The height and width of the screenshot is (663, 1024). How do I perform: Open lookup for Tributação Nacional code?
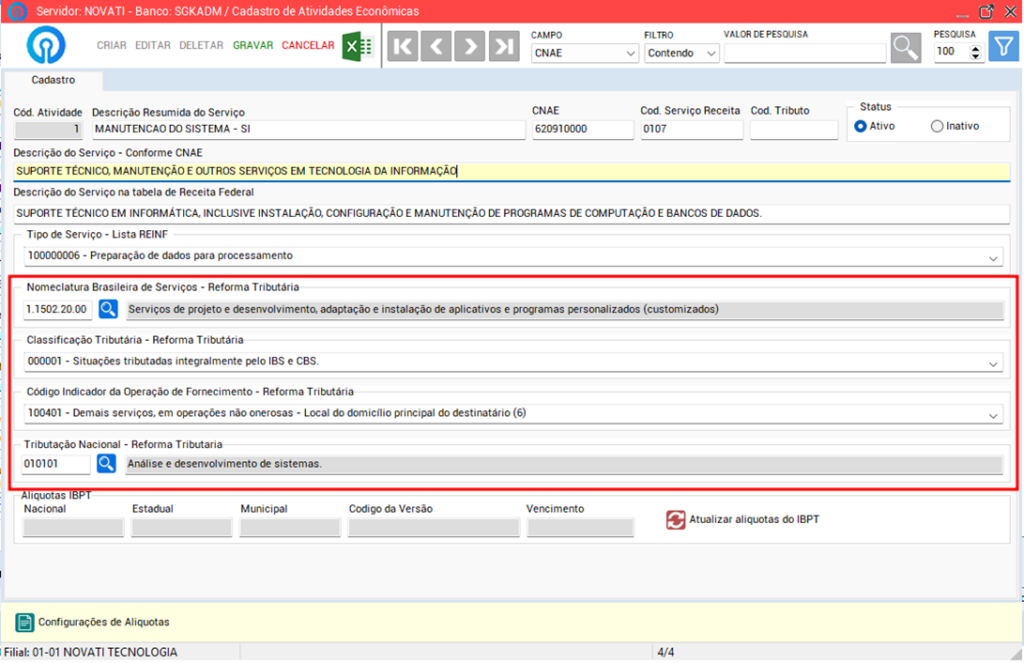coord(106,464)
